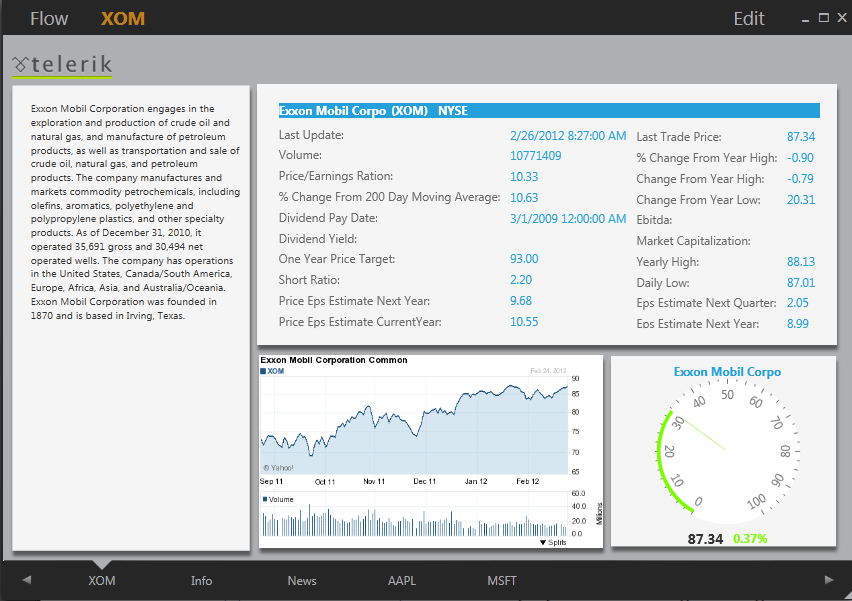The width and height of the screenshot is (852, 601).
Task: Click Price/Earnings Ration value 10.33
Action: (524, 177)
